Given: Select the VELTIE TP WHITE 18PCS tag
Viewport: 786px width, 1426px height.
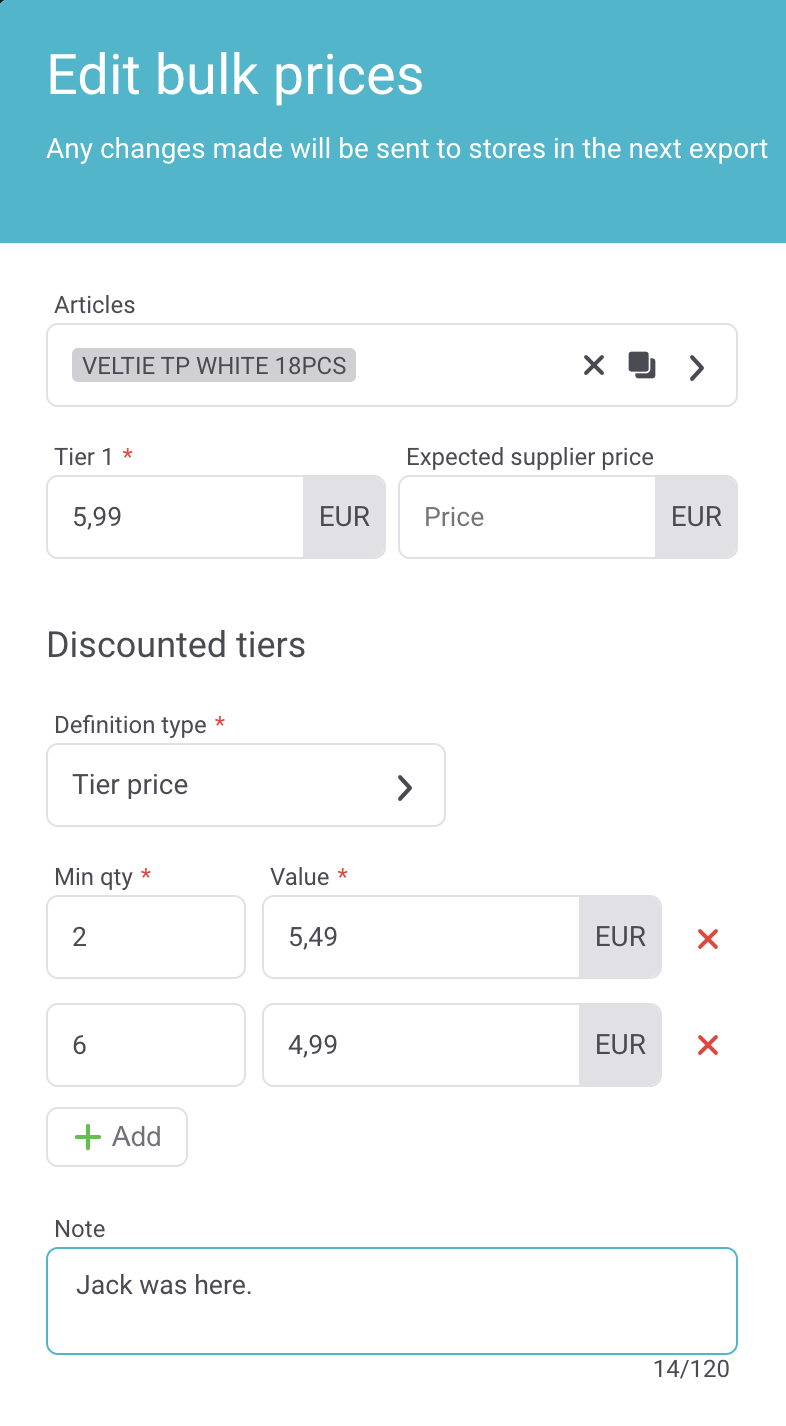Looking at the screenshot, I should 214,366.
